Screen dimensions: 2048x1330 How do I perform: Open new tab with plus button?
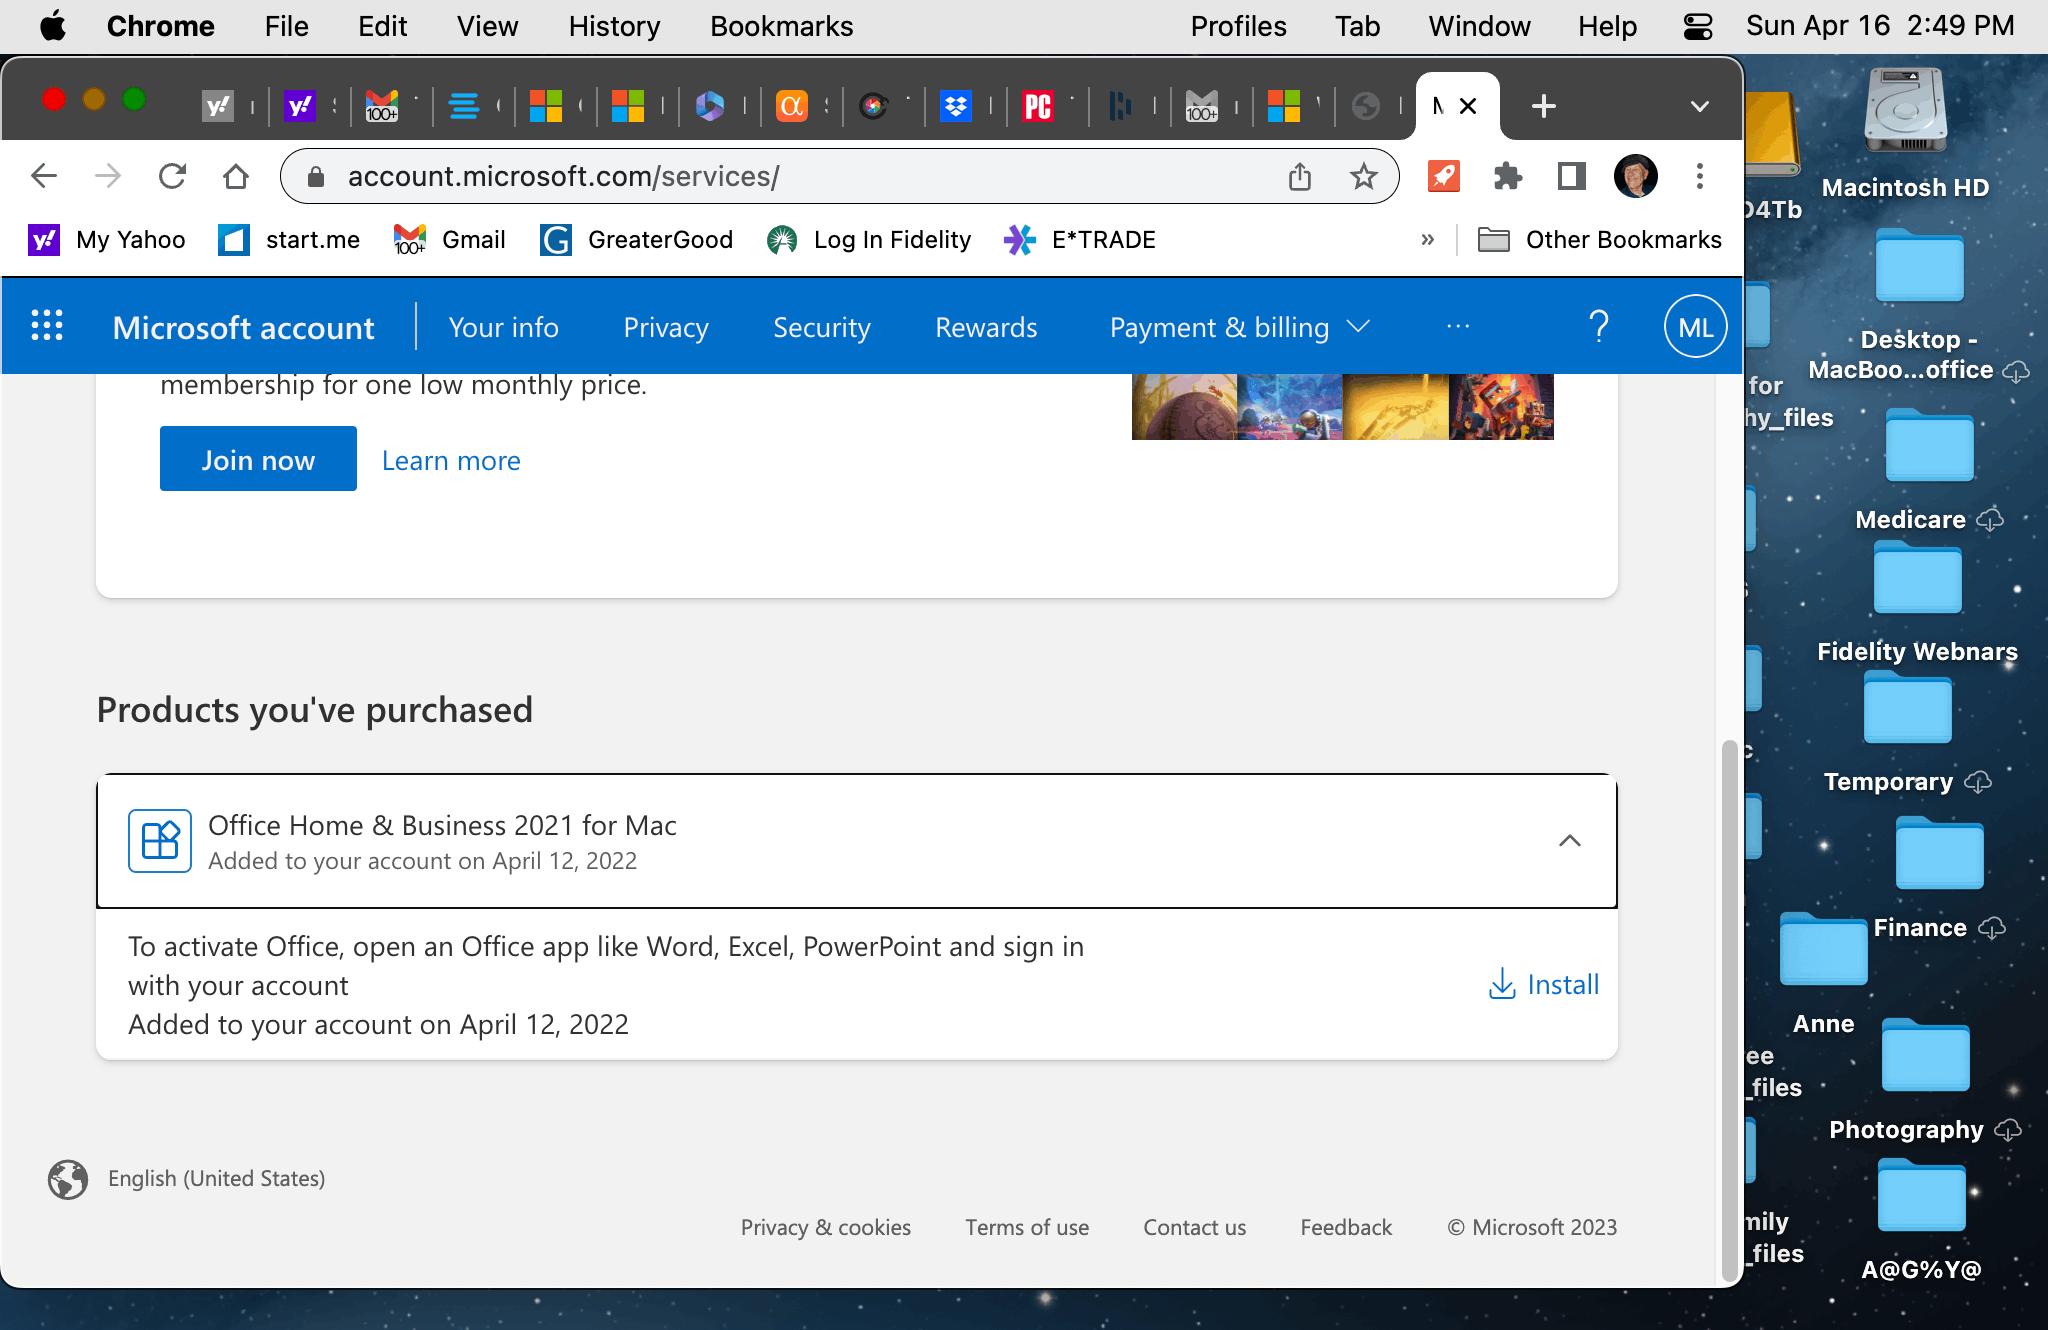pyautogui.click(x=1543, y=106)
